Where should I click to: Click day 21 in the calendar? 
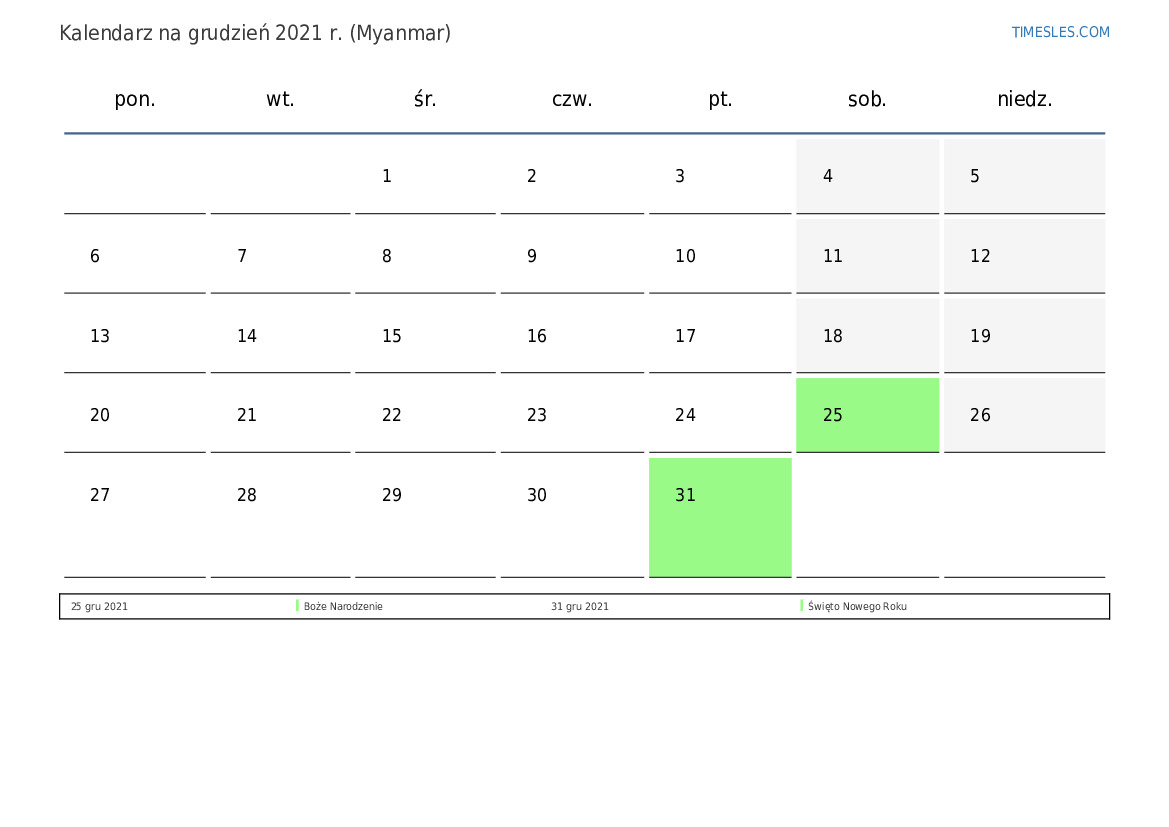280,415
